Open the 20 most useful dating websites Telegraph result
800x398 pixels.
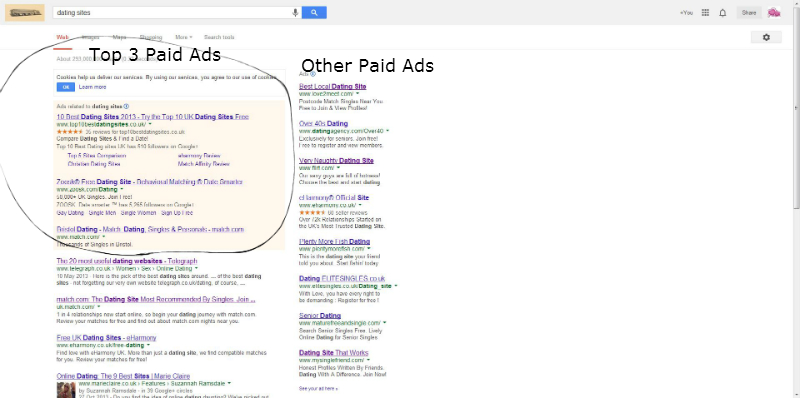tap(127, 261)
